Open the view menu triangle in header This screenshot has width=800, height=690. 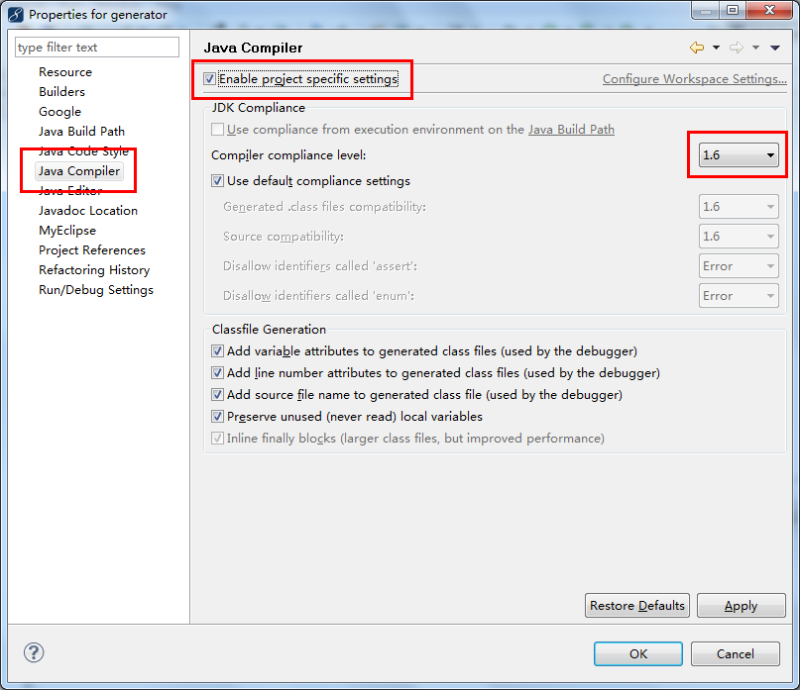(x=776, y=48)
